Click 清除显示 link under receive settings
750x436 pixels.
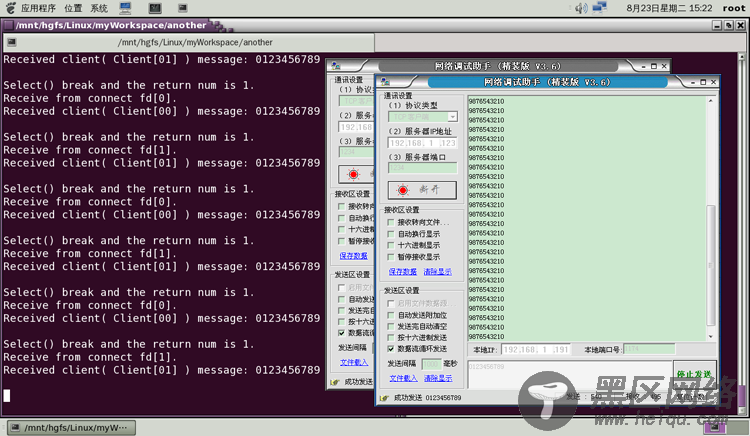[x=437, y=272]
